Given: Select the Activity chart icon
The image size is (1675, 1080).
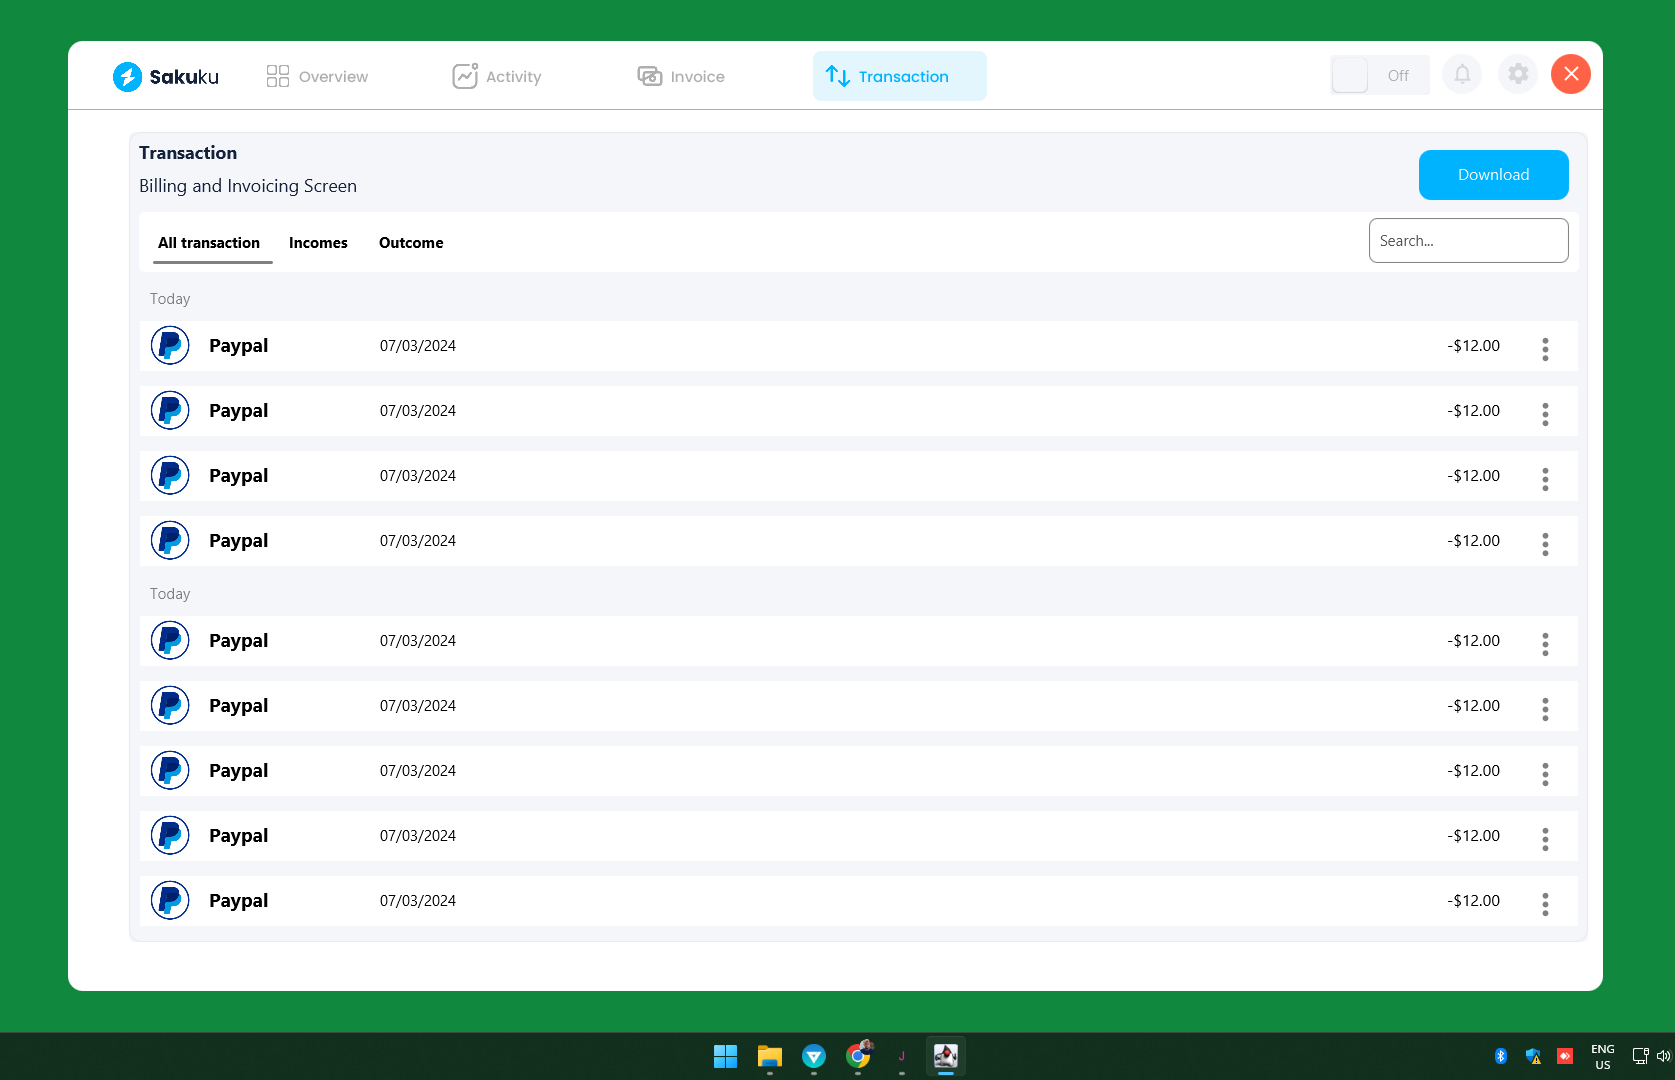Looking at the screenshot, I should (465, 75).
